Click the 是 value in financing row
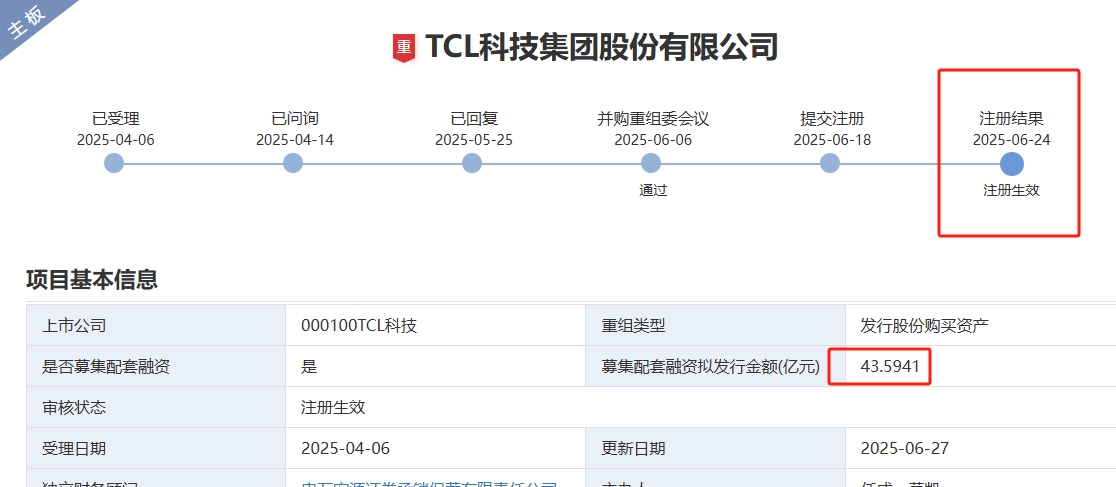1116x487 pixels. (309, 367)
